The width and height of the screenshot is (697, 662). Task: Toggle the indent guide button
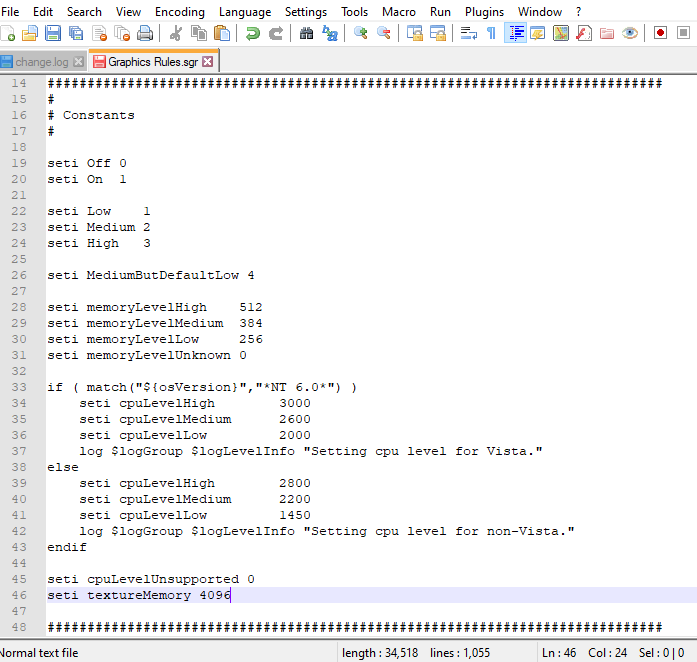(516, 33)
